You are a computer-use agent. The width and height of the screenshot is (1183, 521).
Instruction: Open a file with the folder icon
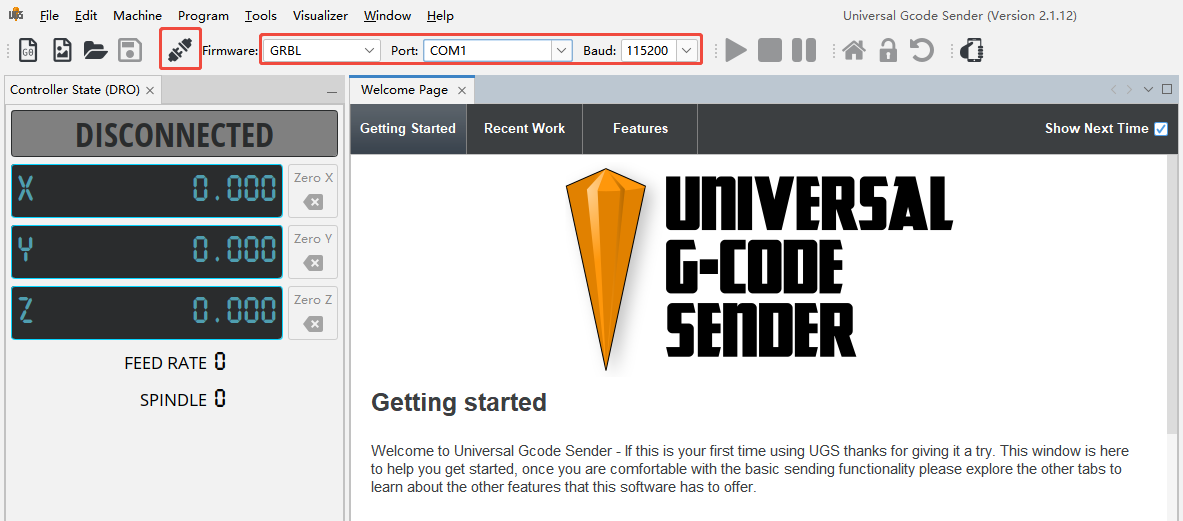pos(96,51)
